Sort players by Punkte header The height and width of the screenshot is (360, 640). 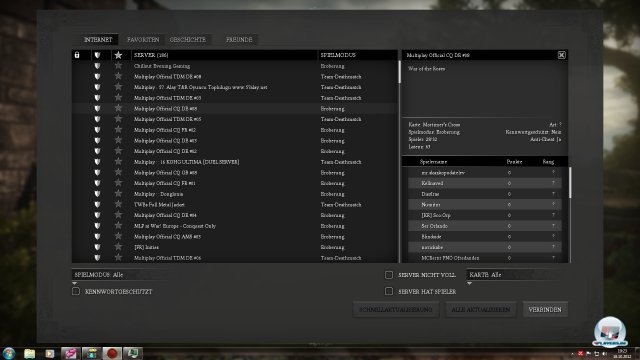click(x=514, y=162)
